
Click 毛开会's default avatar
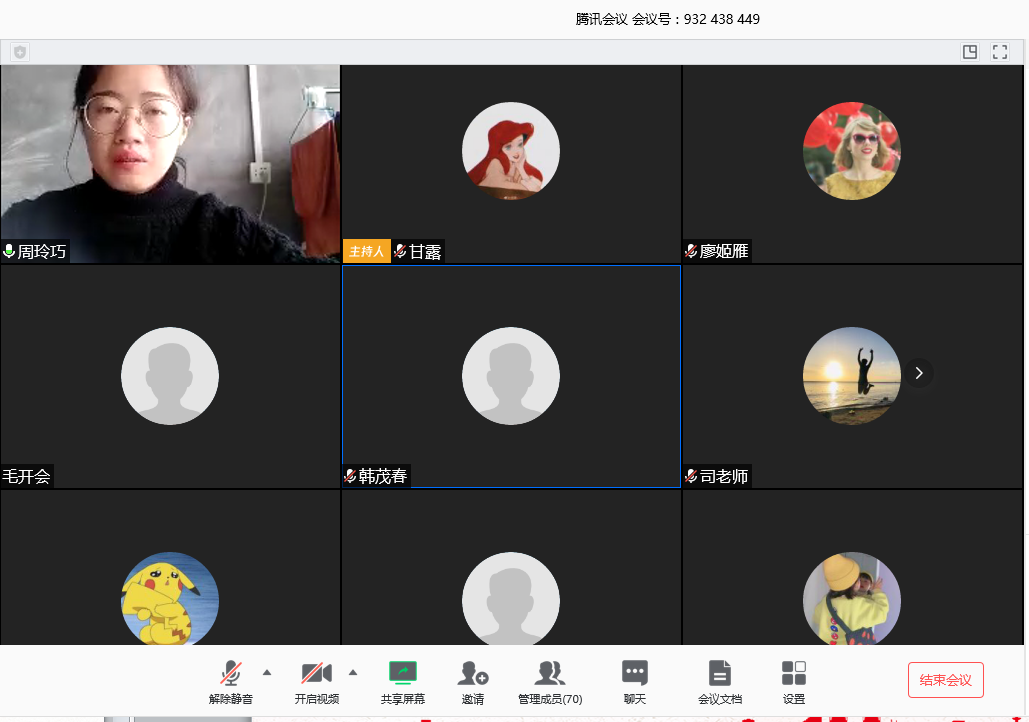(170, 376)
